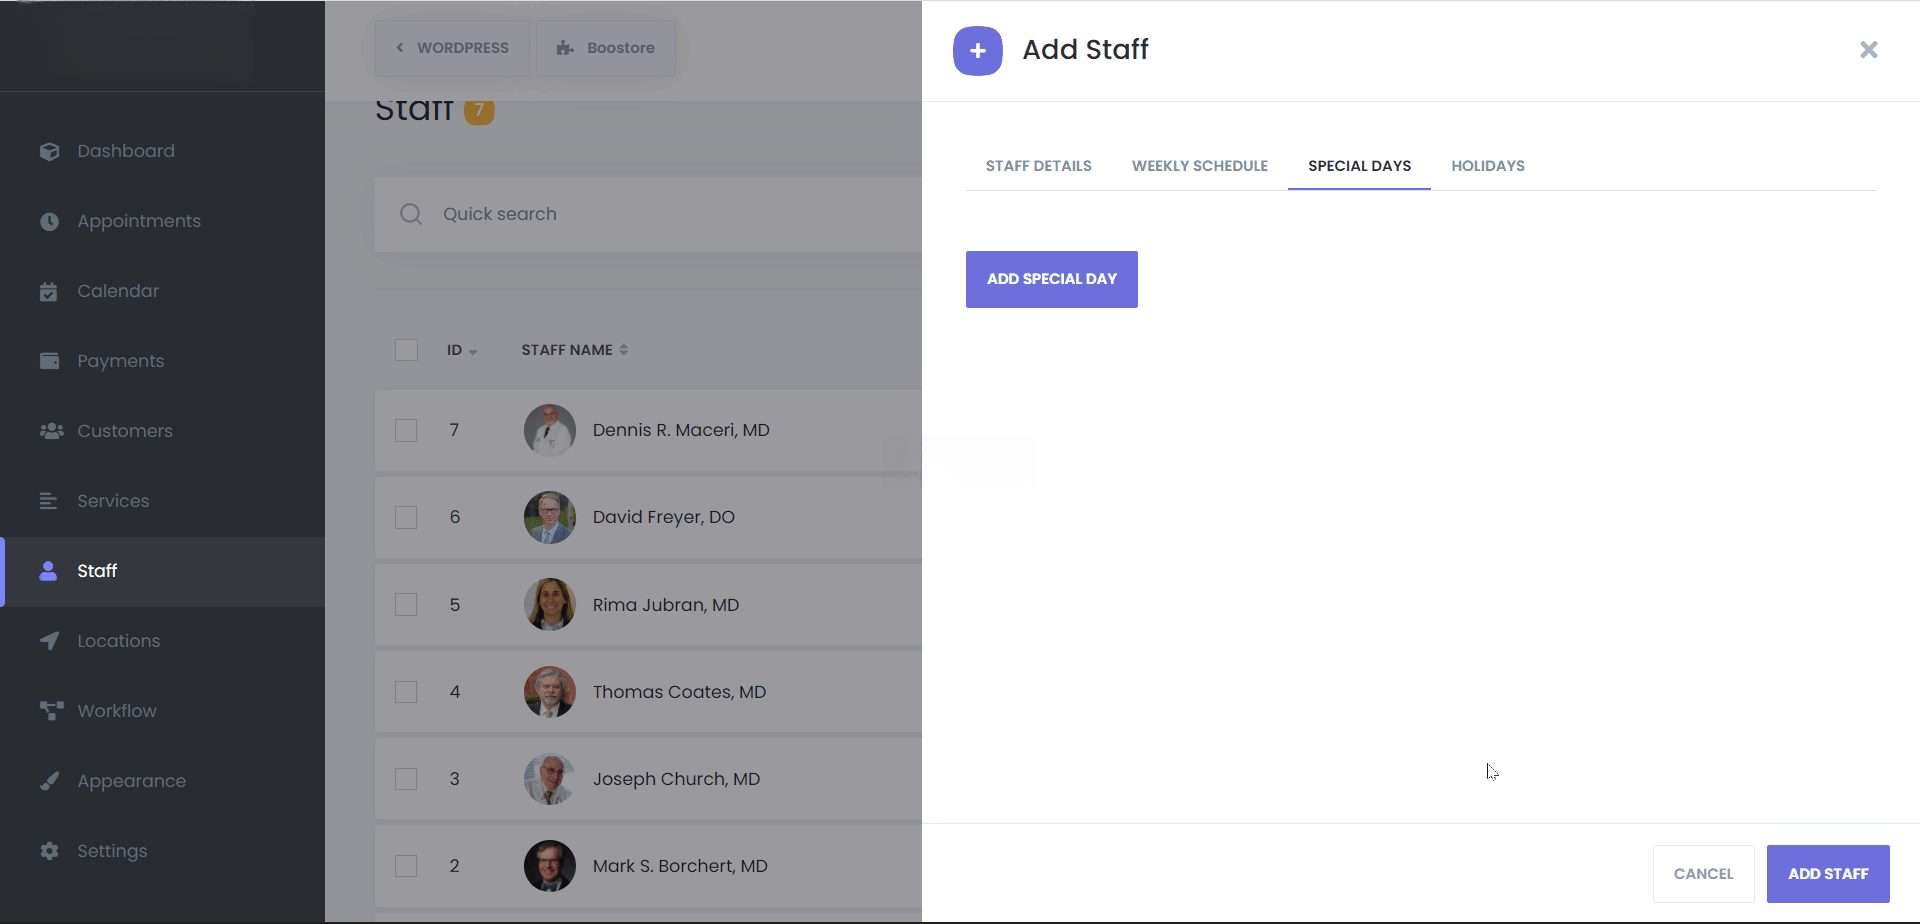Open the Locations arrow icon

(x=49, y=641)
